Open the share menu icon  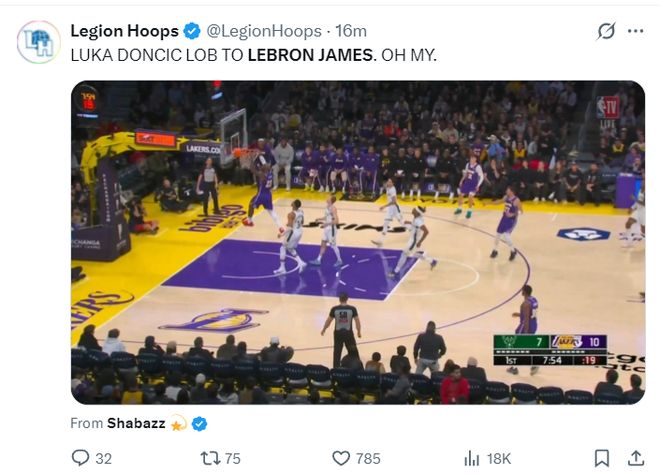(x=635, y=458)
